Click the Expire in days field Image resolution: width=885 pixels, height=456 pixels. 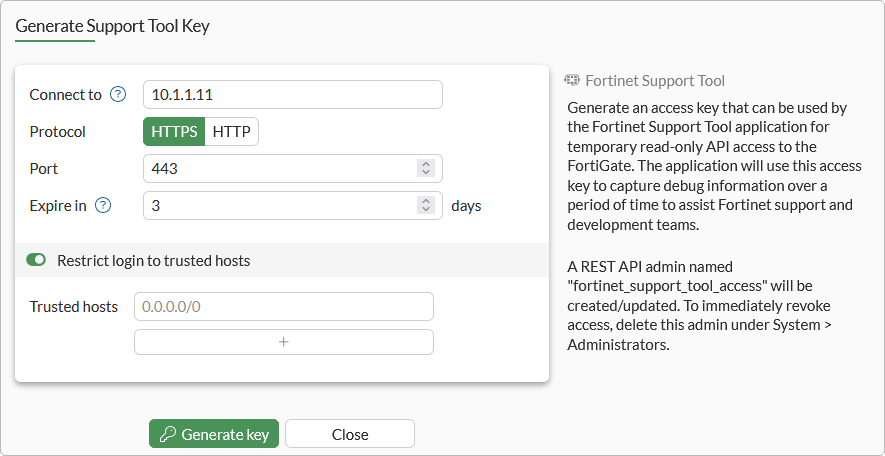pos(280,206)
